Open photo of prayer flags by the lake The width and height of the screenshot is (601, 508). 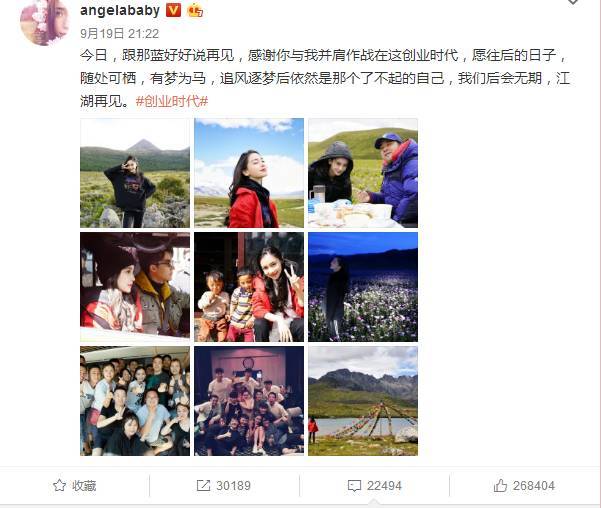click(x=363, y=401)
